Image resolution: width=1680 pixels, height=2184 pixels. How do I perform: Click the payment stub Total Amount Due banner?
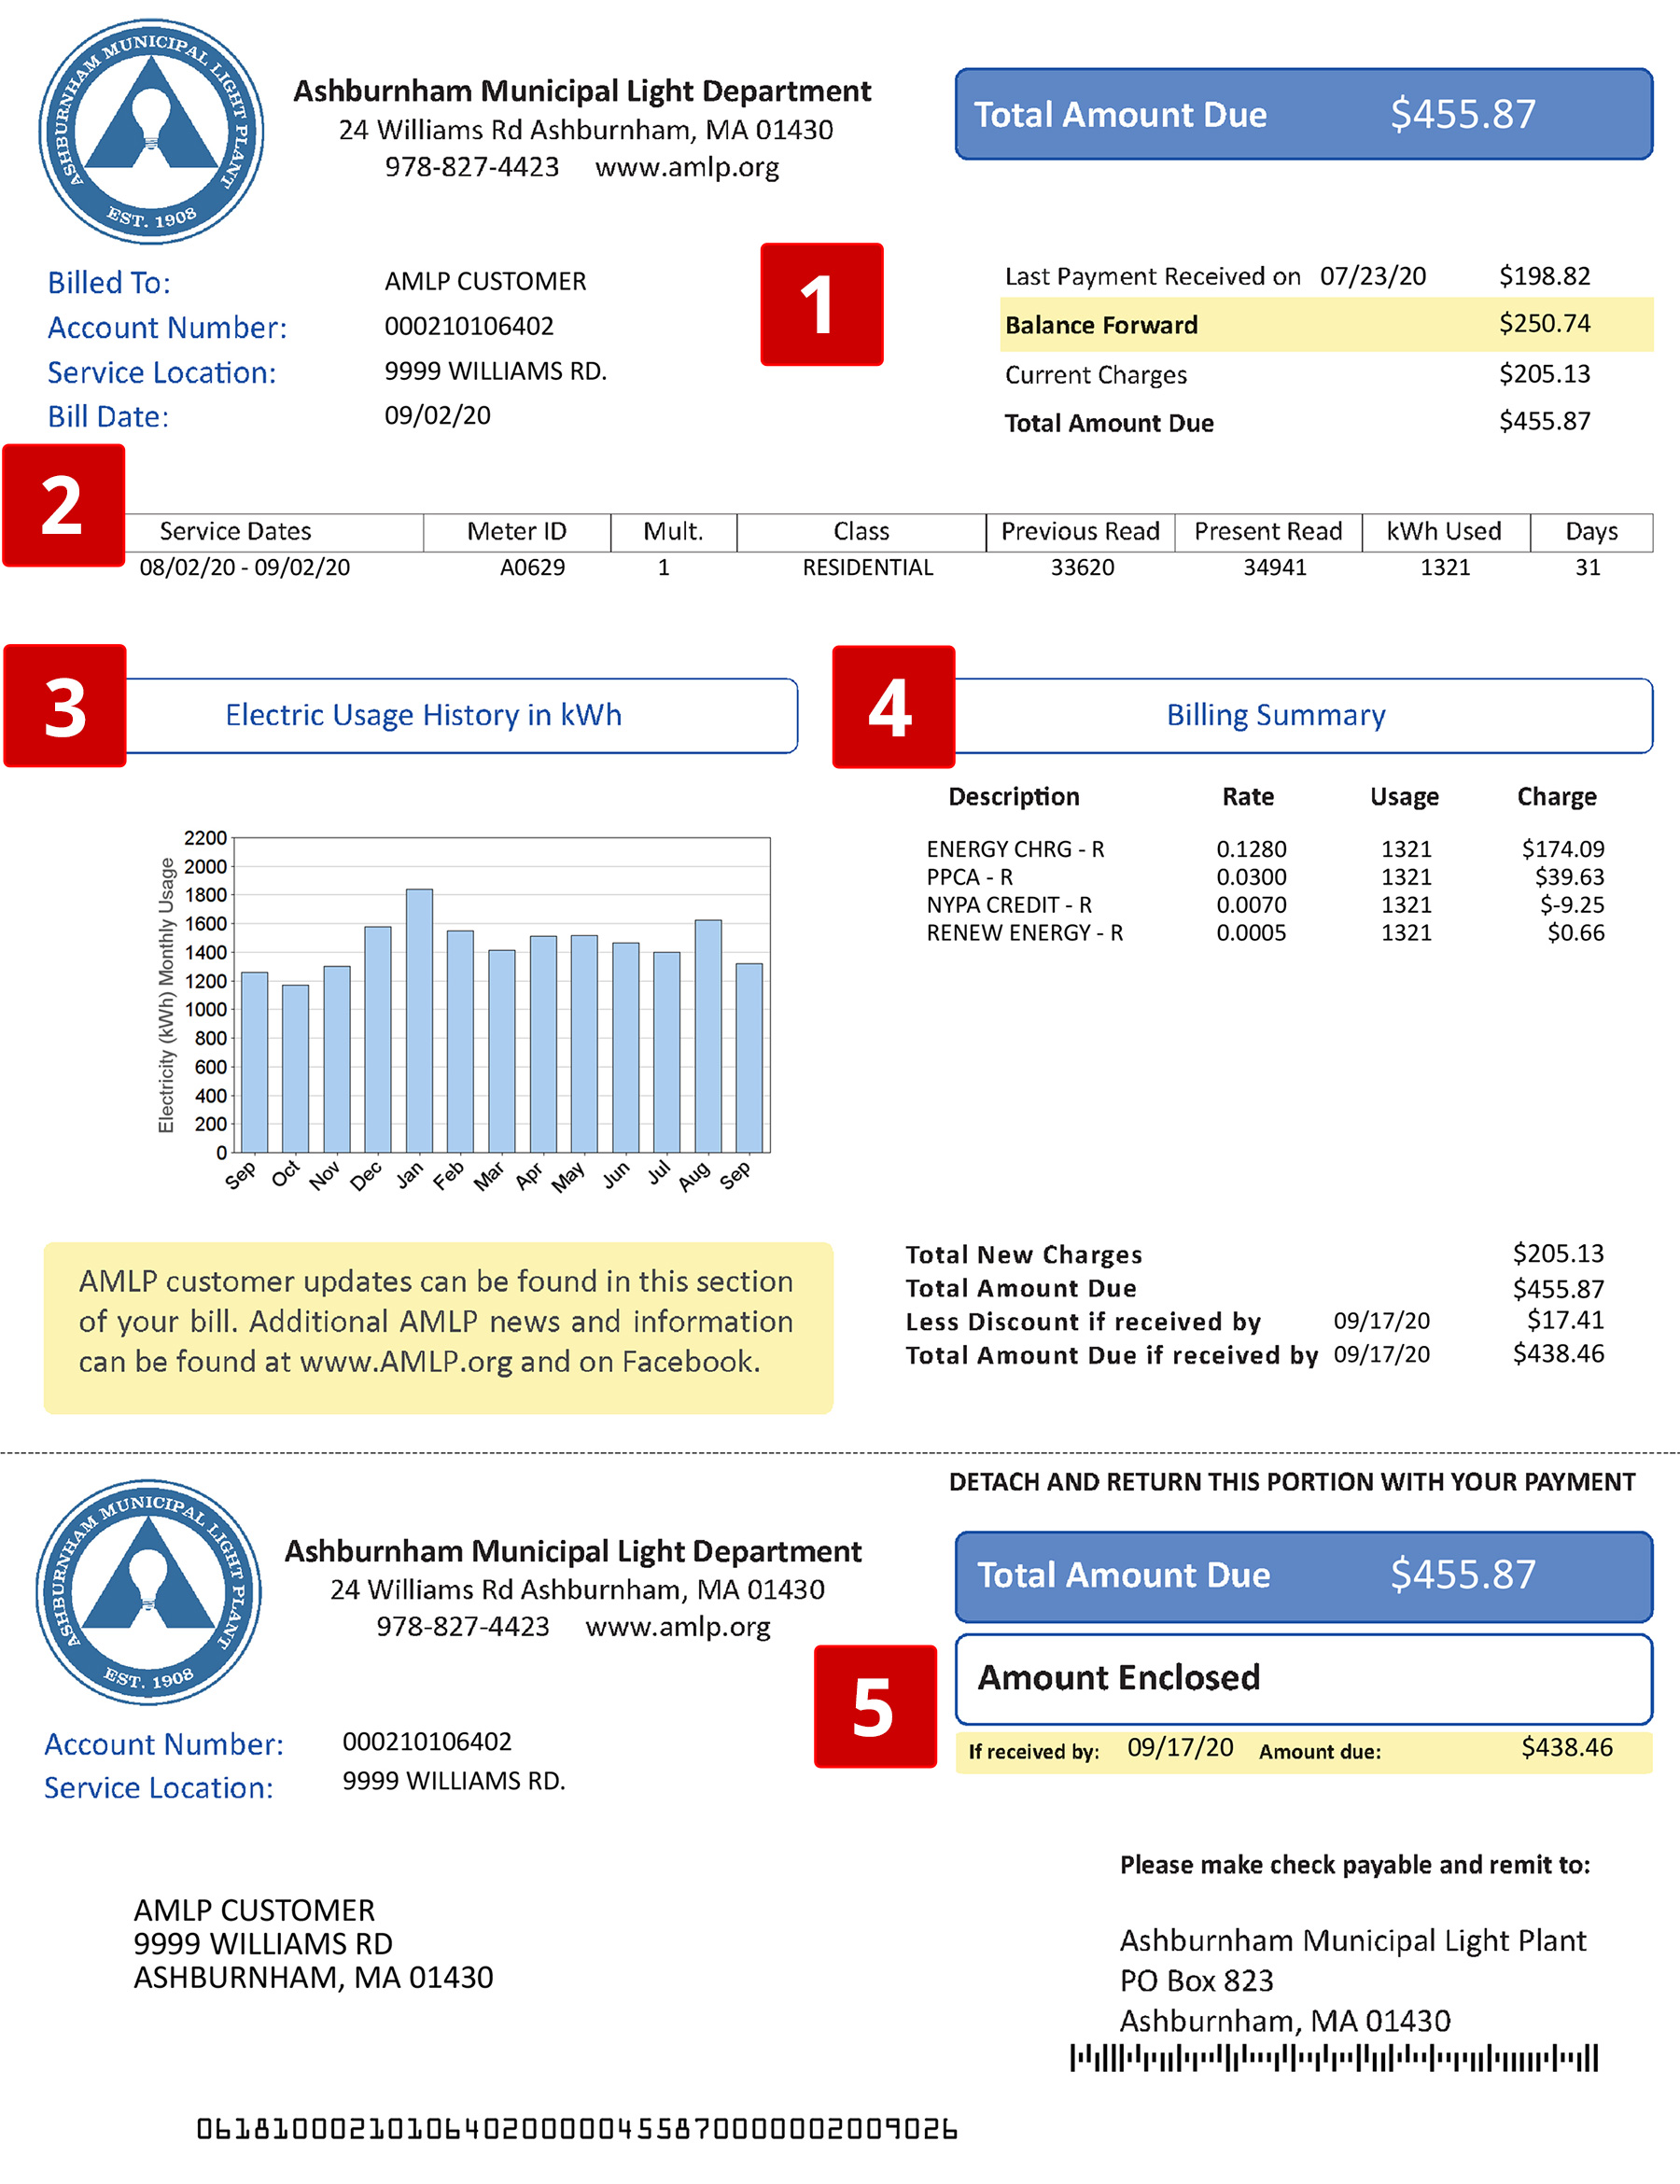[x=1303, y=1576]
